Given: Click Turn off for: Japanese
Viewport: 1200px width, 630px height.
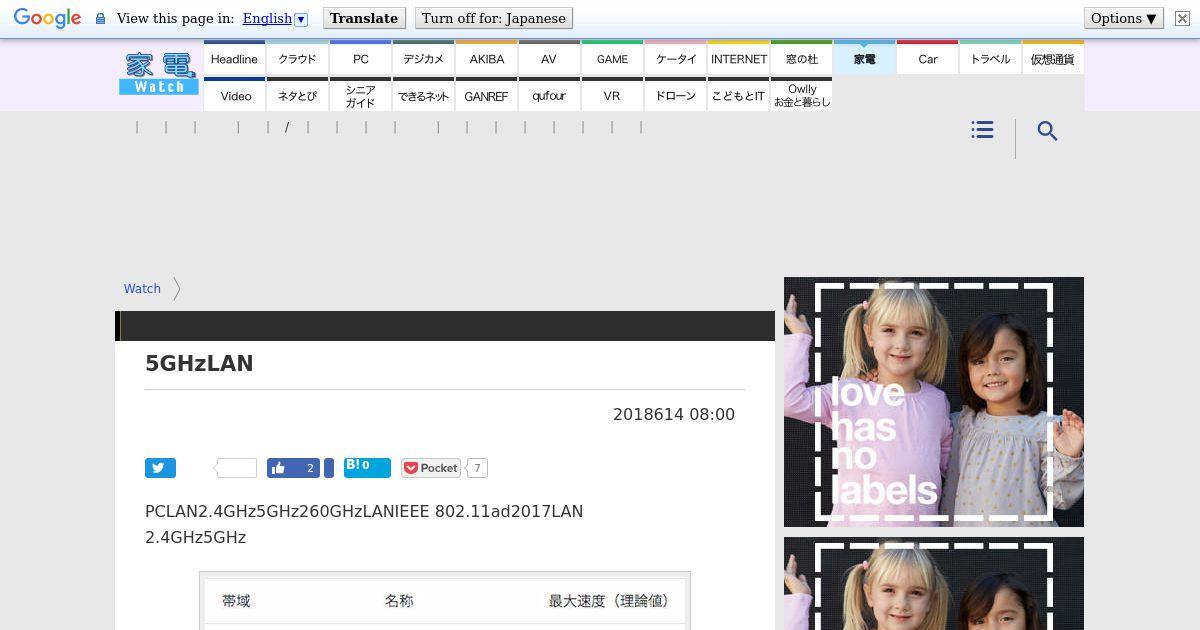Looking at the screenshot, I should [493, 18].
